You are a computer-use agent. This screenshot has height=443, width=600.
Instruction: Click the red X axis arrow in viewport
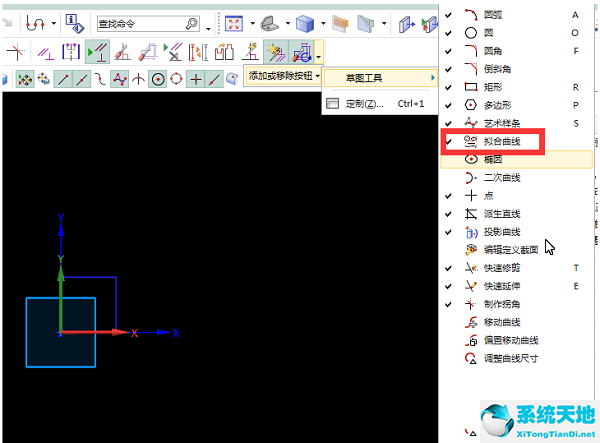(95, 332)
